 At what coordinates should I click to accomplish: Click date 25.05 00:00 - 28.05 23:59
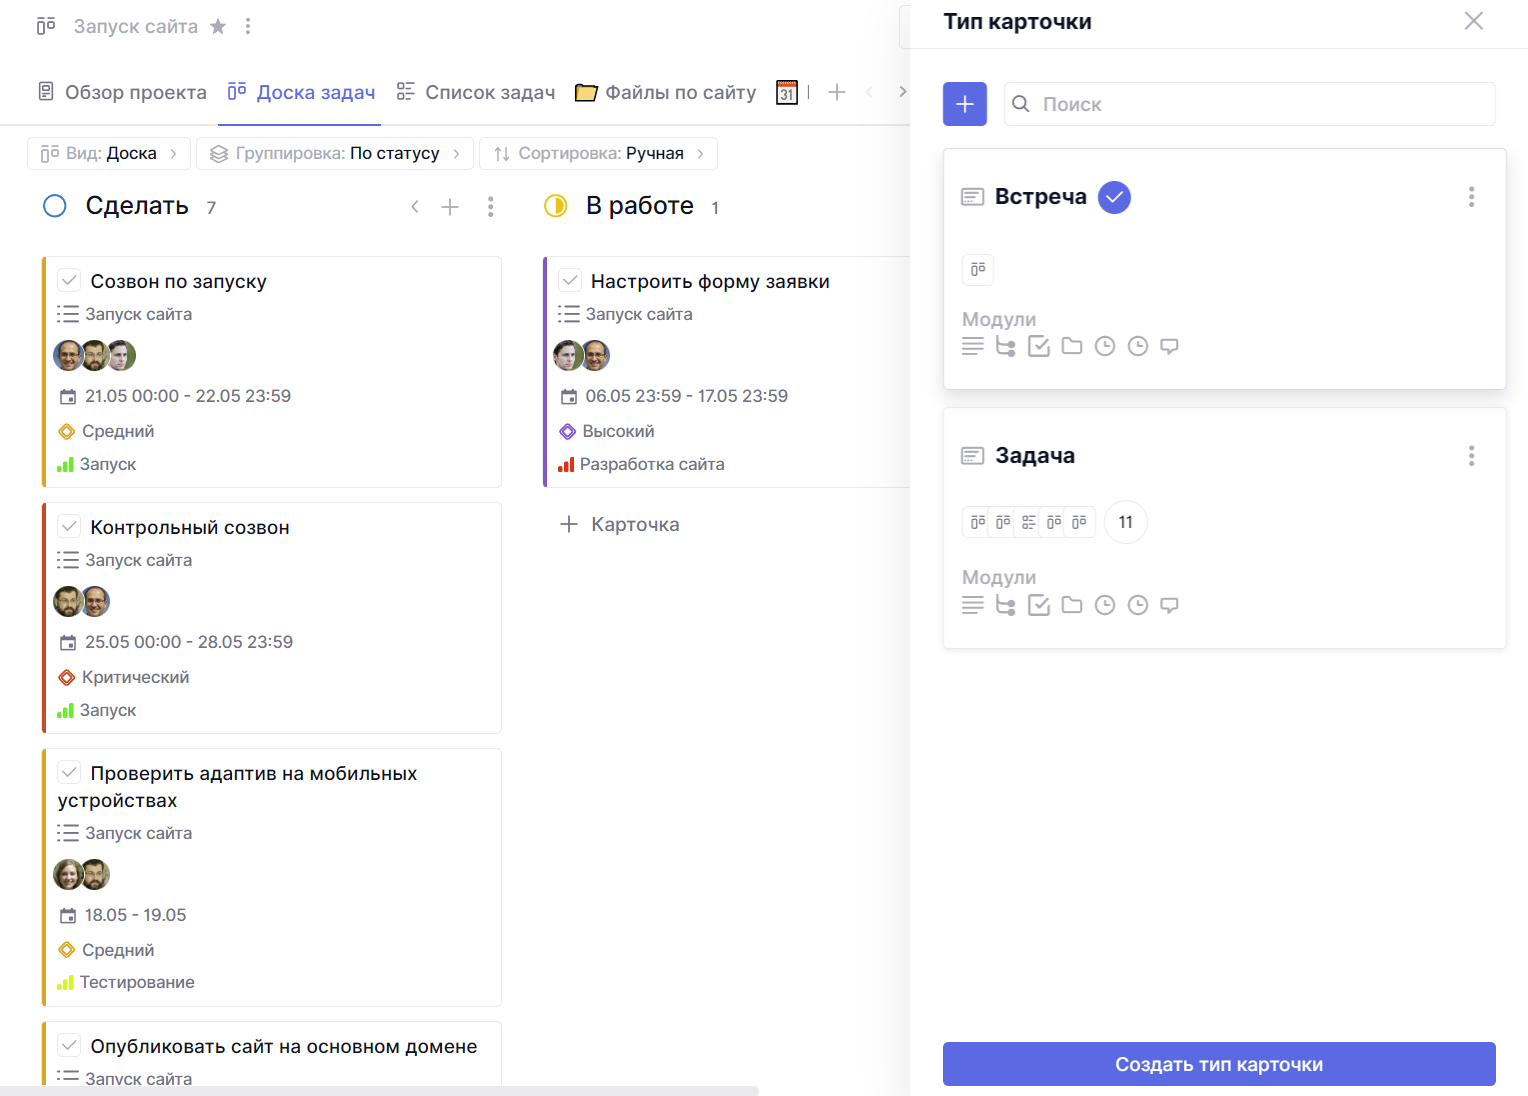click(177, 642)
